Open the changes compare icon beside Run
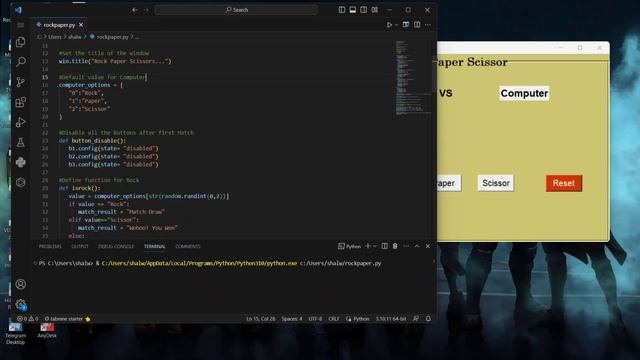The height and width of the screenshot is (360, 640). point(406,25)
